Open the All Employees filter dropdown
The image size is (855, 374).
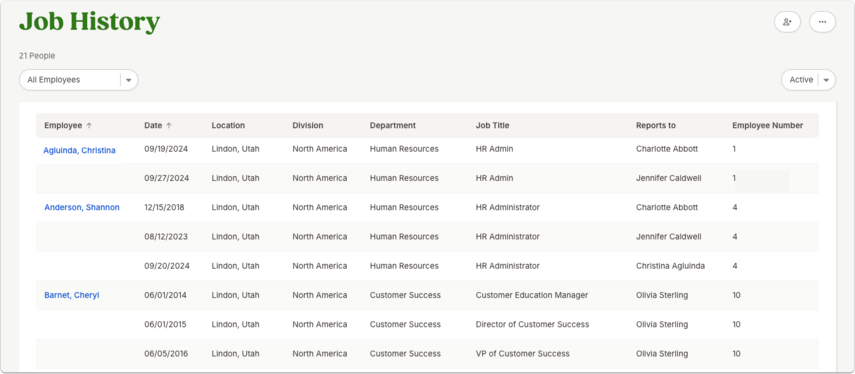pos(79,80)
